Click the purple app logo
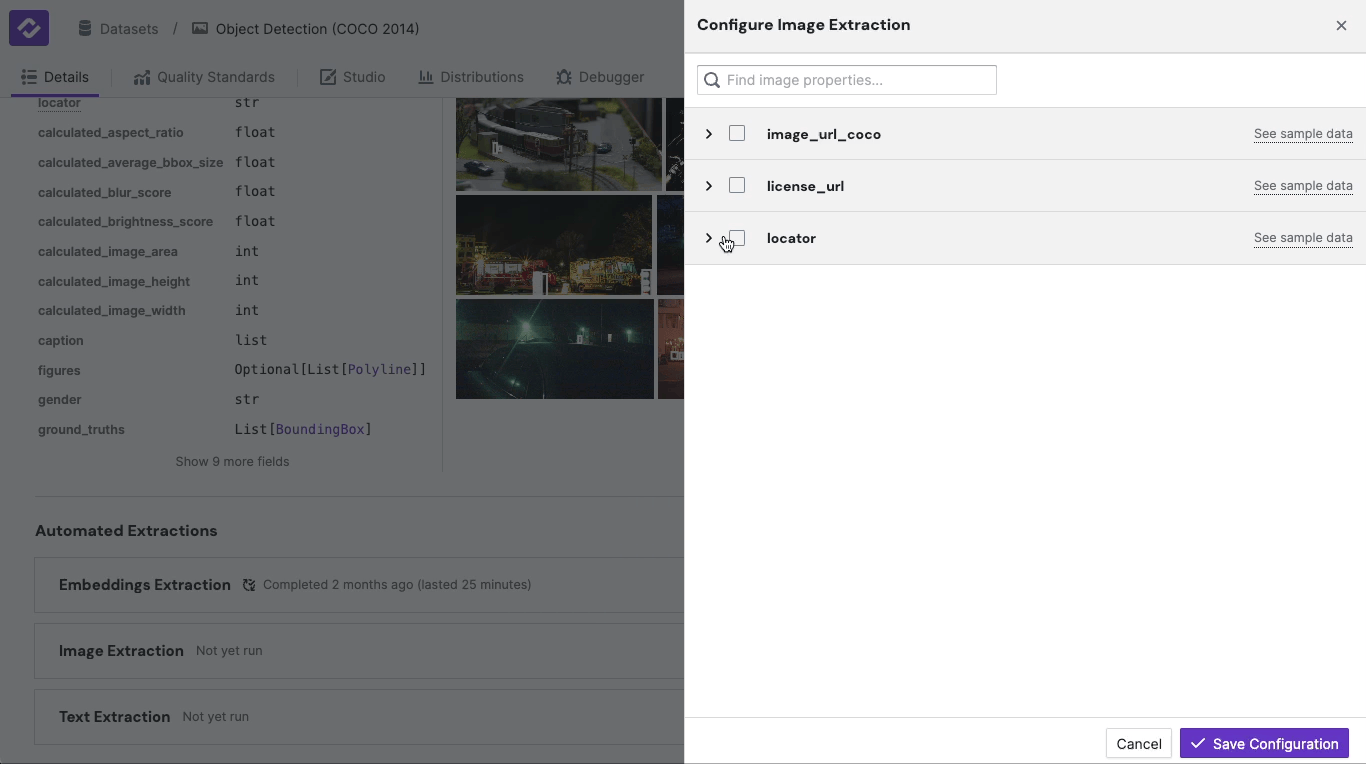 [x=28, y=27]
